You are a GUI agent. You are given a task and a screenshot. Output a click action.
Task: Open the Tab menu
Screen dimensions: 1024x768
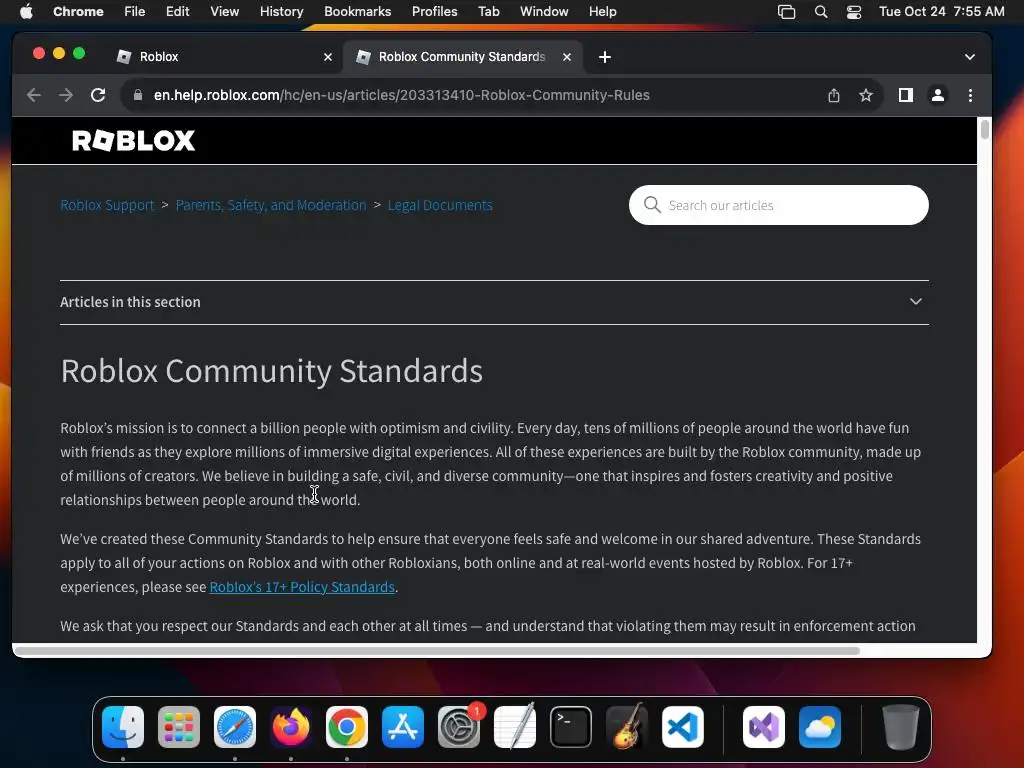(x=488, y=12)
